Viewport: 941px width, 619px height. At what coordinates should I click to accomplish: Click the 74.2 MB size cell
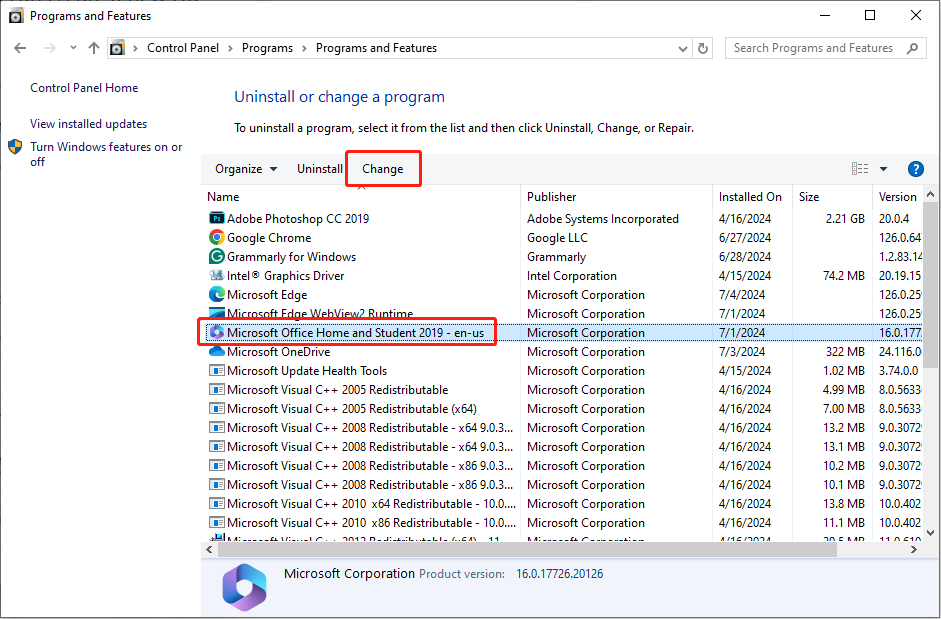[844, 276]
